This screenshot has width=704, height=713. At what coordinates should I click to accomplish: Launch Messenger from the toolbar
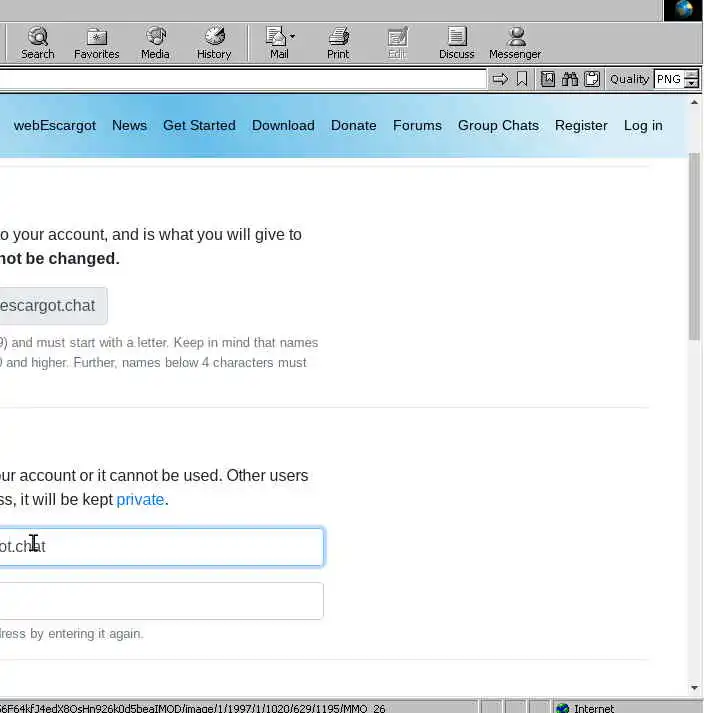[515, 43]
